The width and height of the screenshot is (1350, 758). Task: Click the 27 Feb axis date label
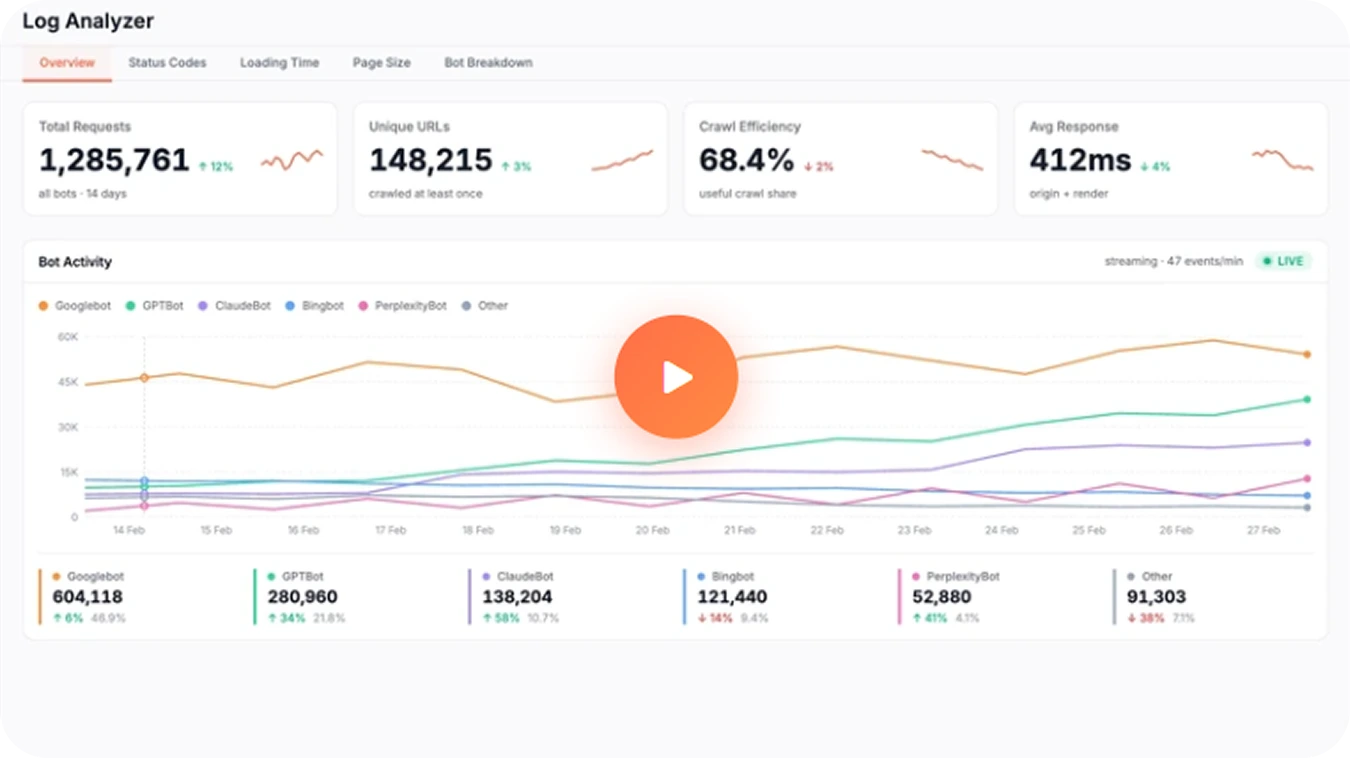coord(1264,531)
